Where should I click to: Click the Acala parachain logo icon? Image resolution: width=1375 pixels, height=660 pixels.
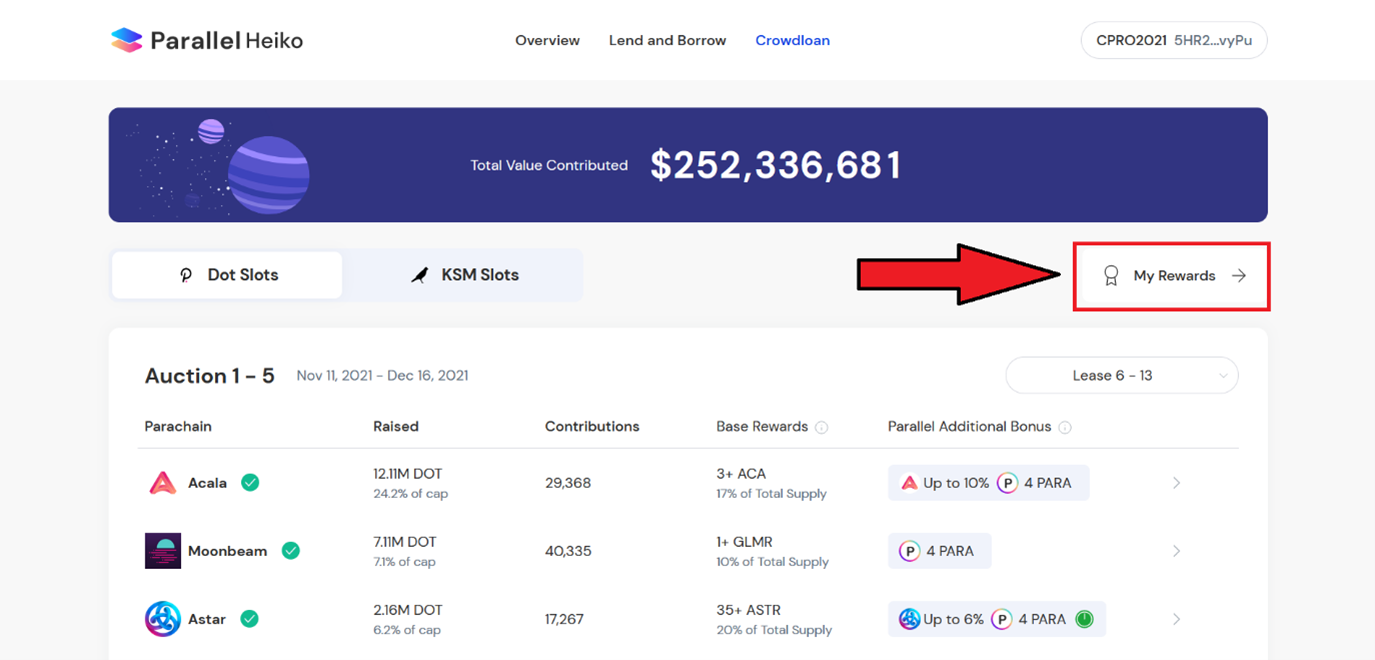coord(162,483)
